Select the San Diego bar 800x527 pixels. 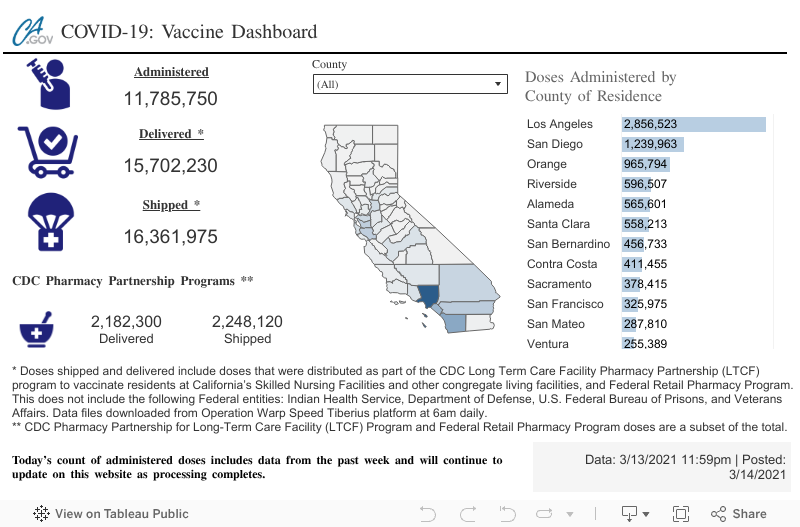click(x=651, y=144)
